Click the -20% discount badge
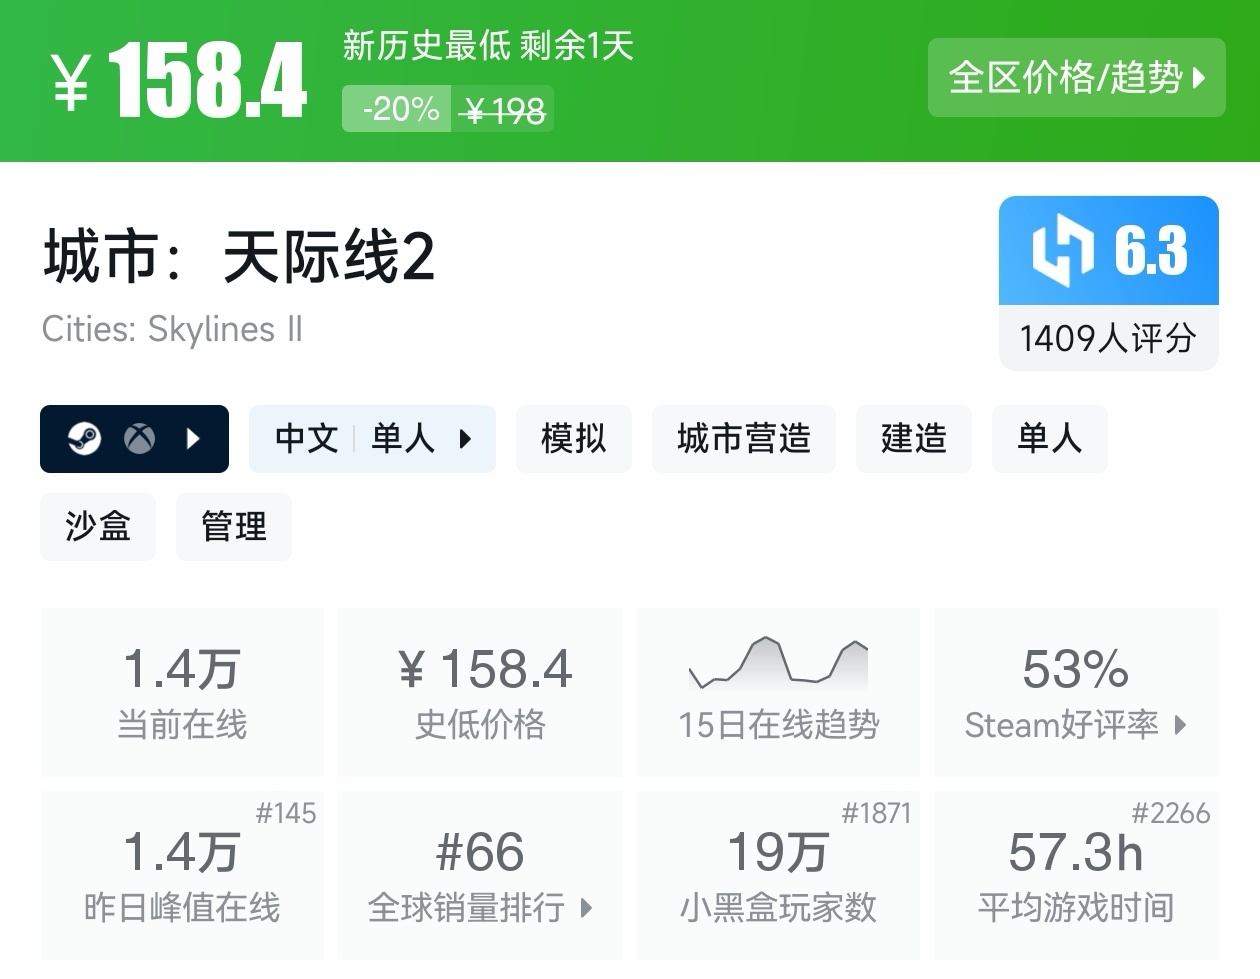Viewport: 1260px width, 979px height. (399, 109)
